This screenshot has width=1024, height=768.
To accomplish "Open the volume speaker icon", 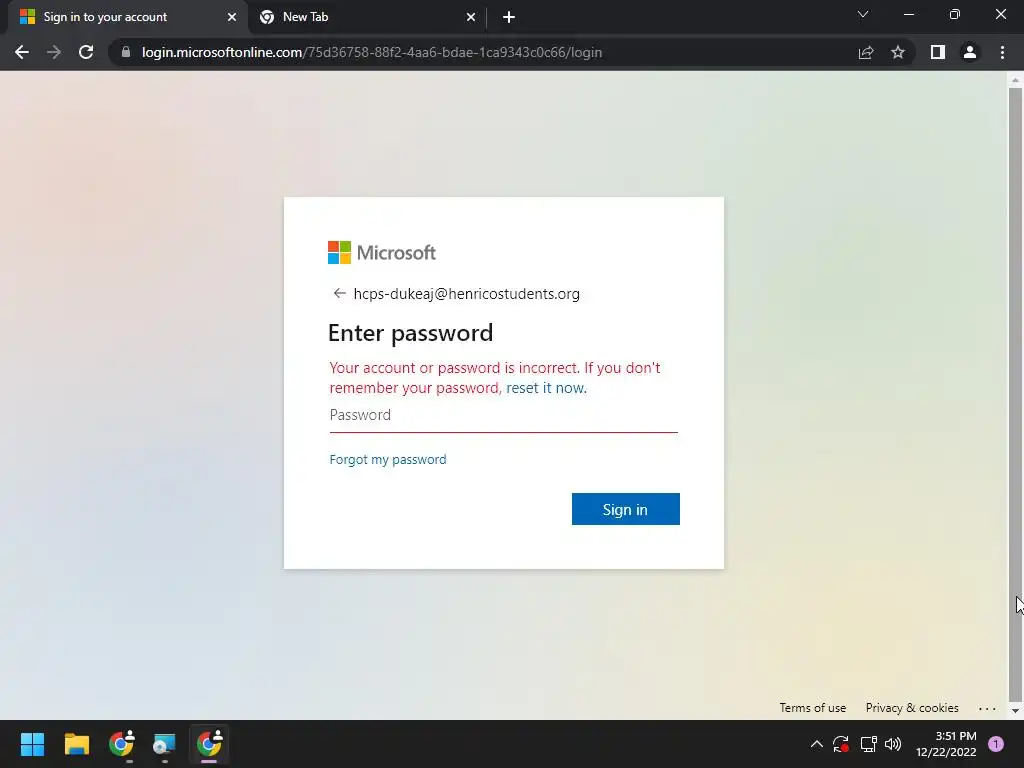I will pos(893,744).
